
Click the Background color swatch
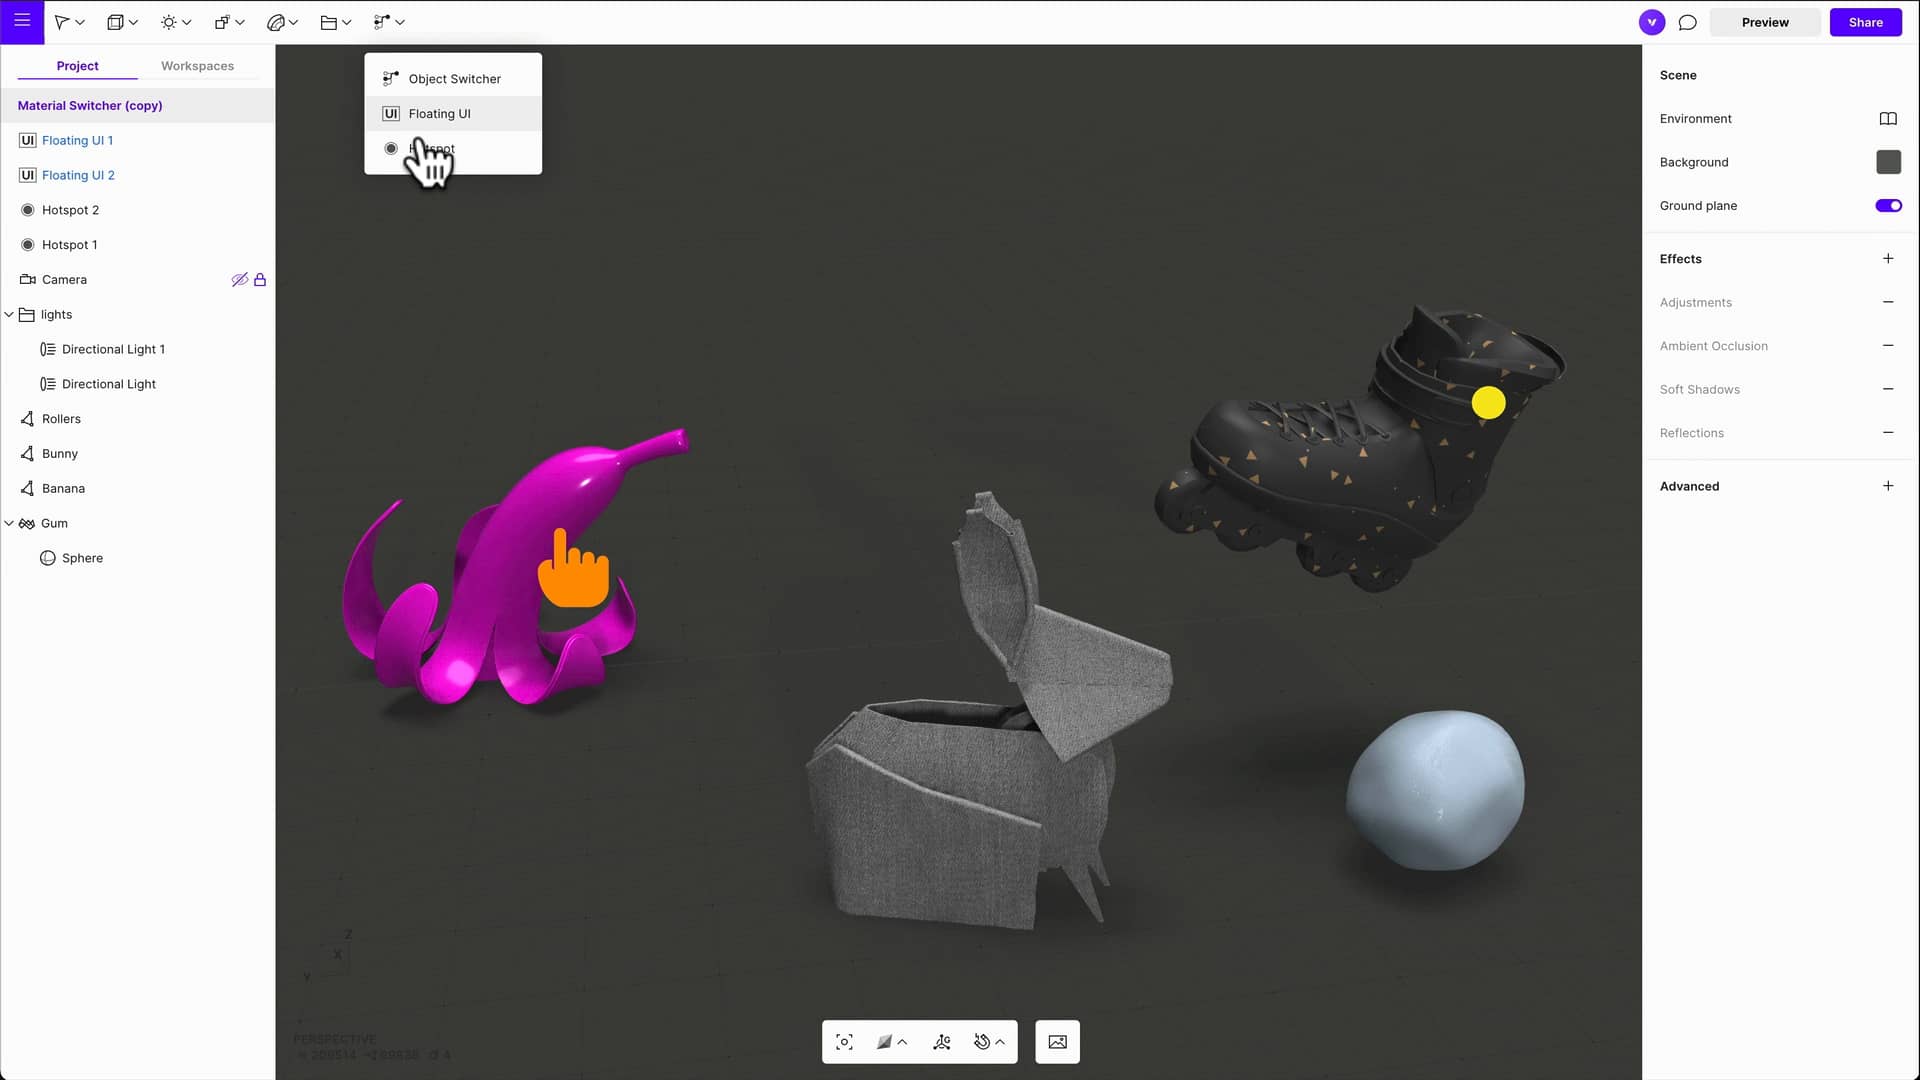[1888, 162]
